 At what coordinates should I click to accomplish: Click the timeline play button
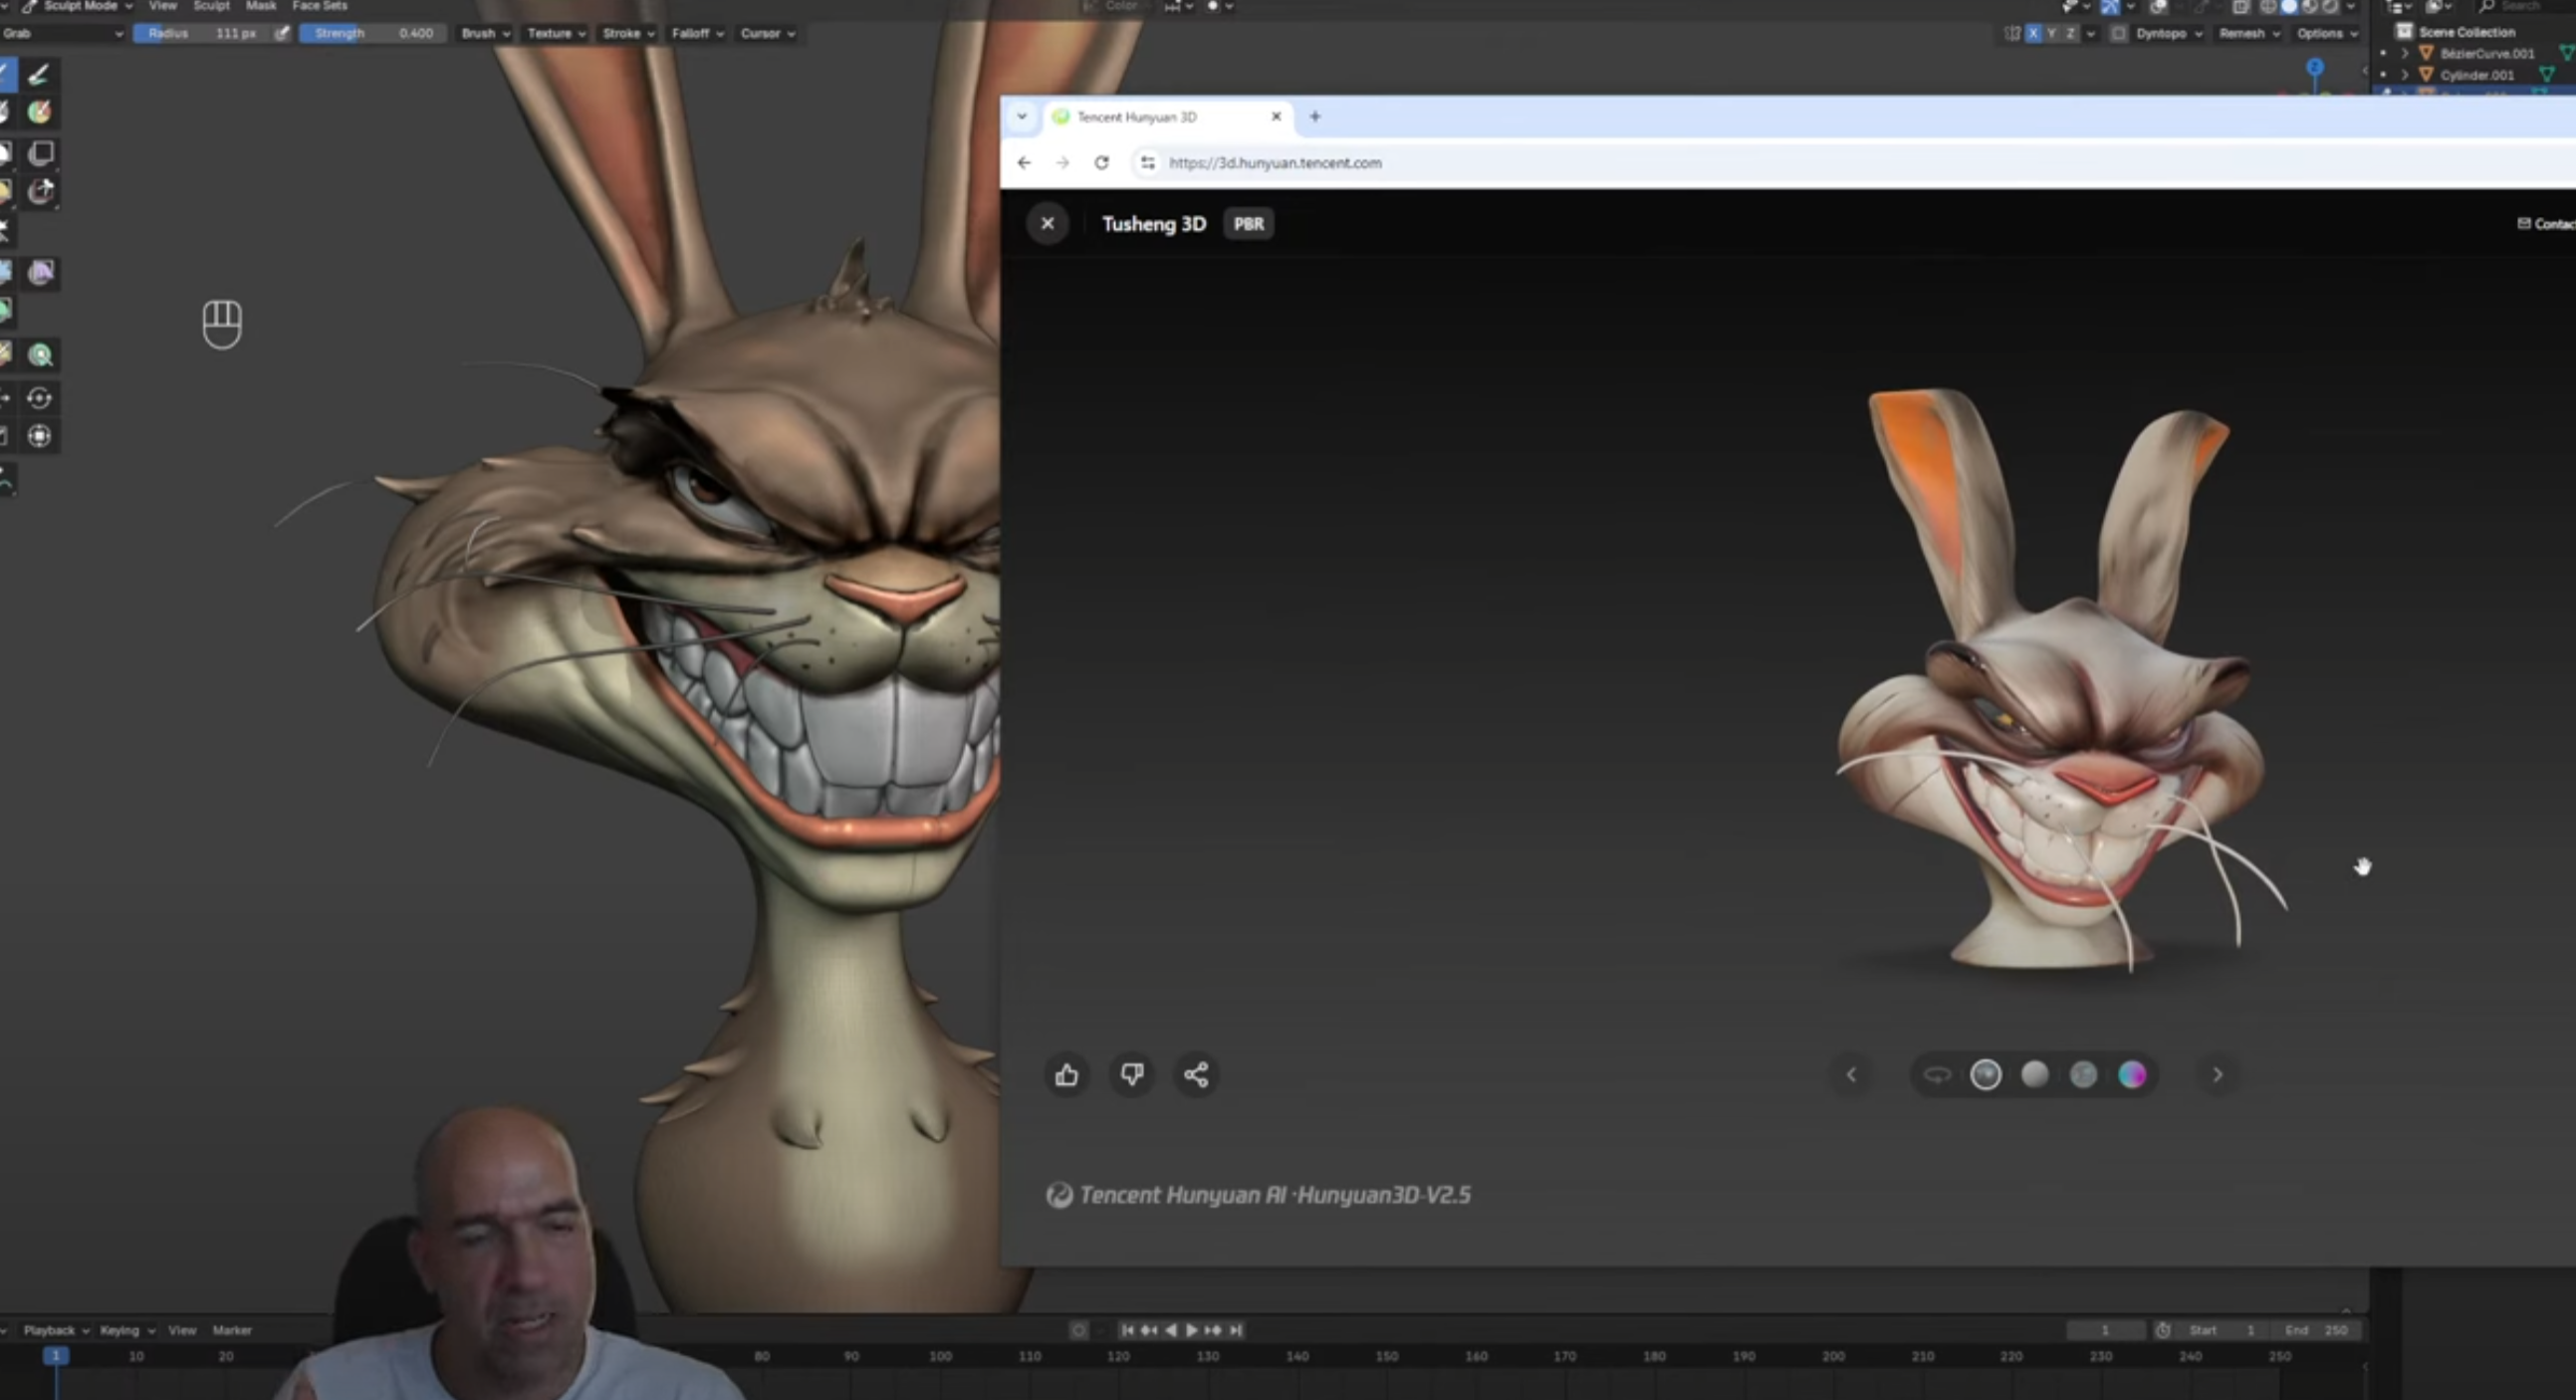(x=1191, y=1330)
